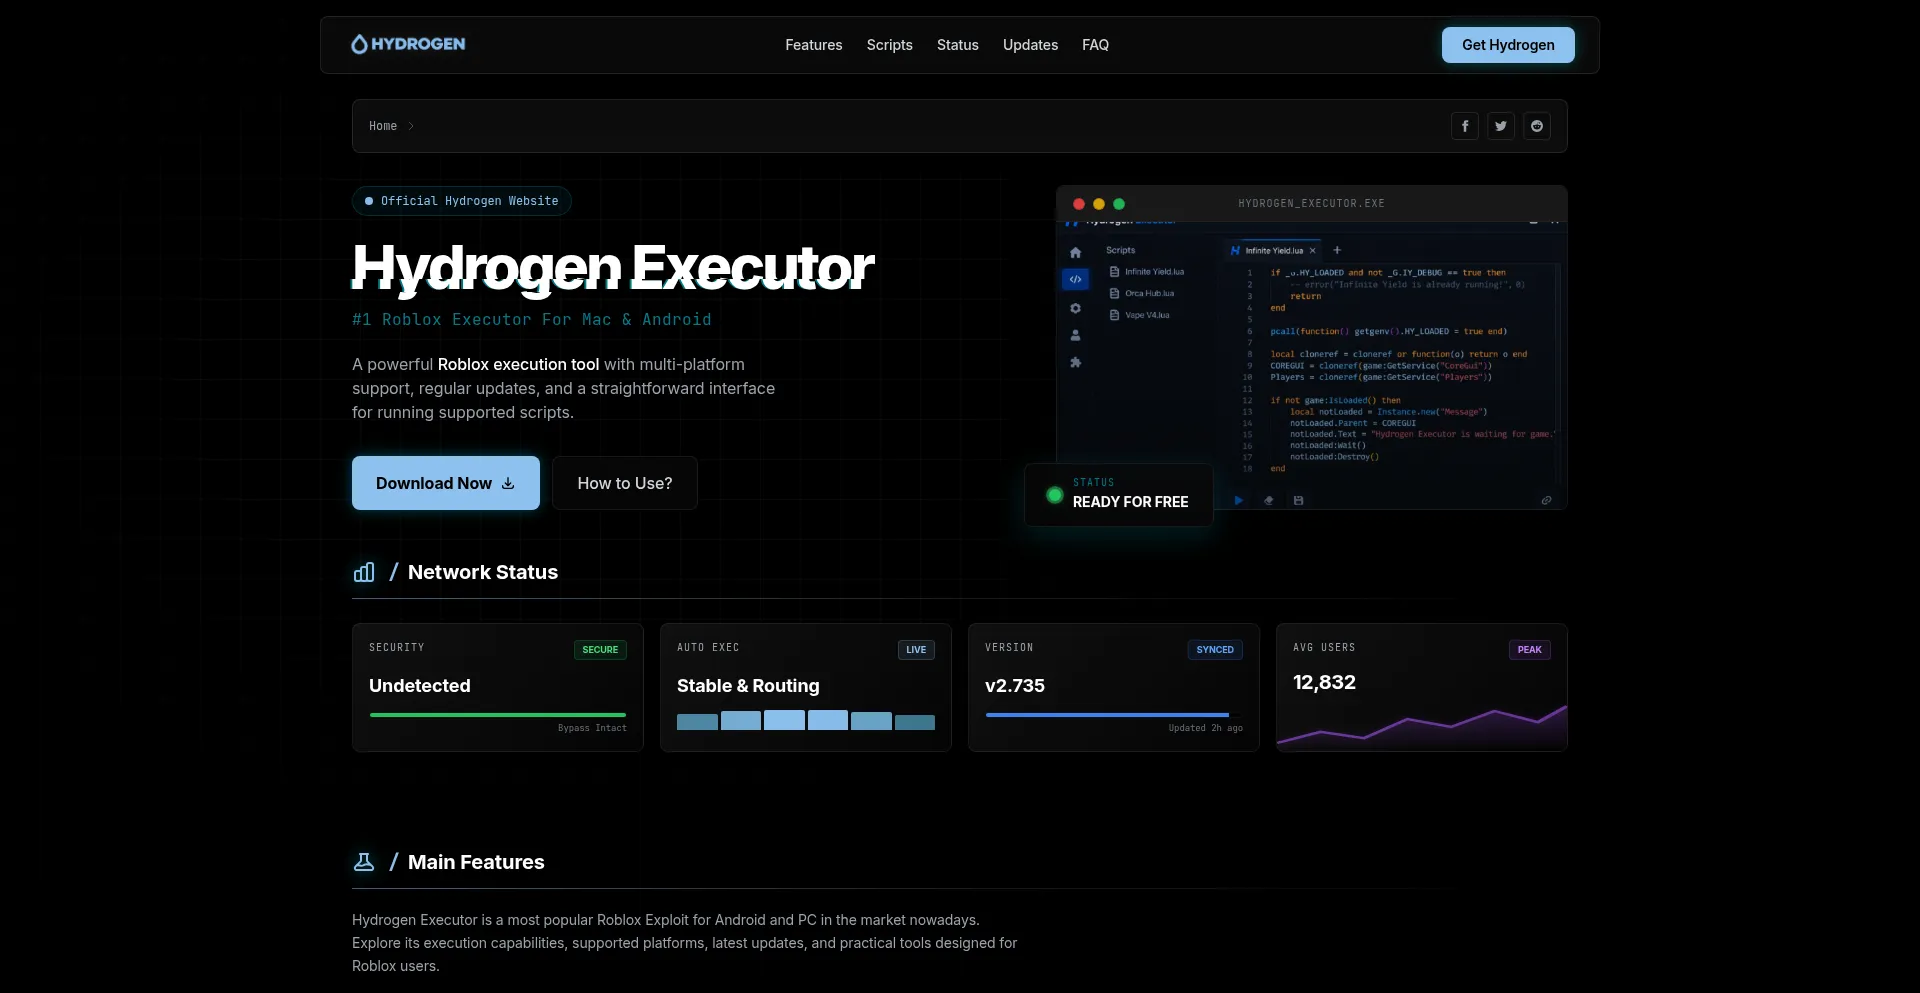Click the Network Status chart icon

pos(364,572)
